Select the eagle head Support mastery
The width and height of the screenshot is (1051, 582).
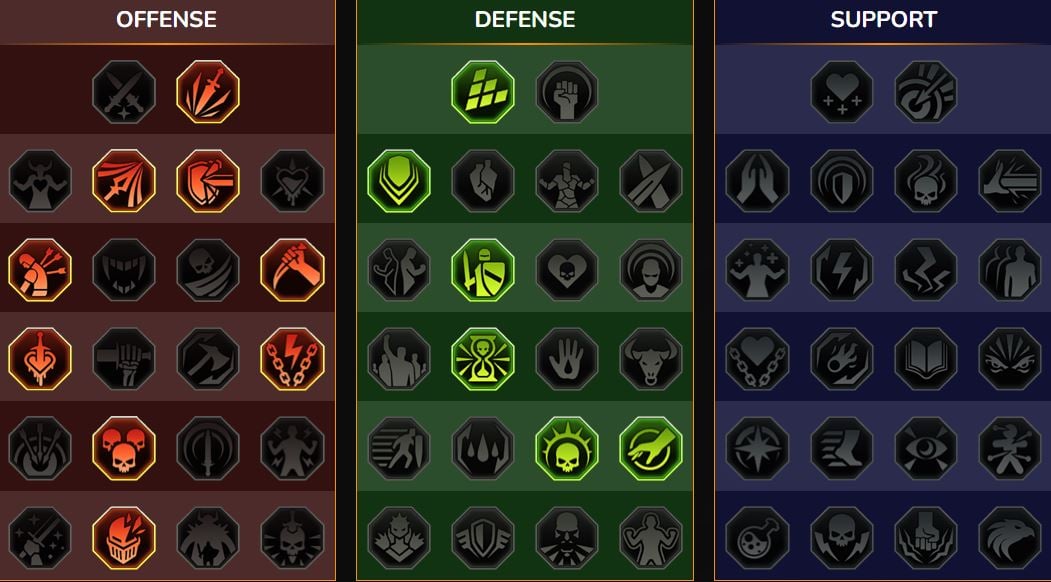tap(1010, 537)
